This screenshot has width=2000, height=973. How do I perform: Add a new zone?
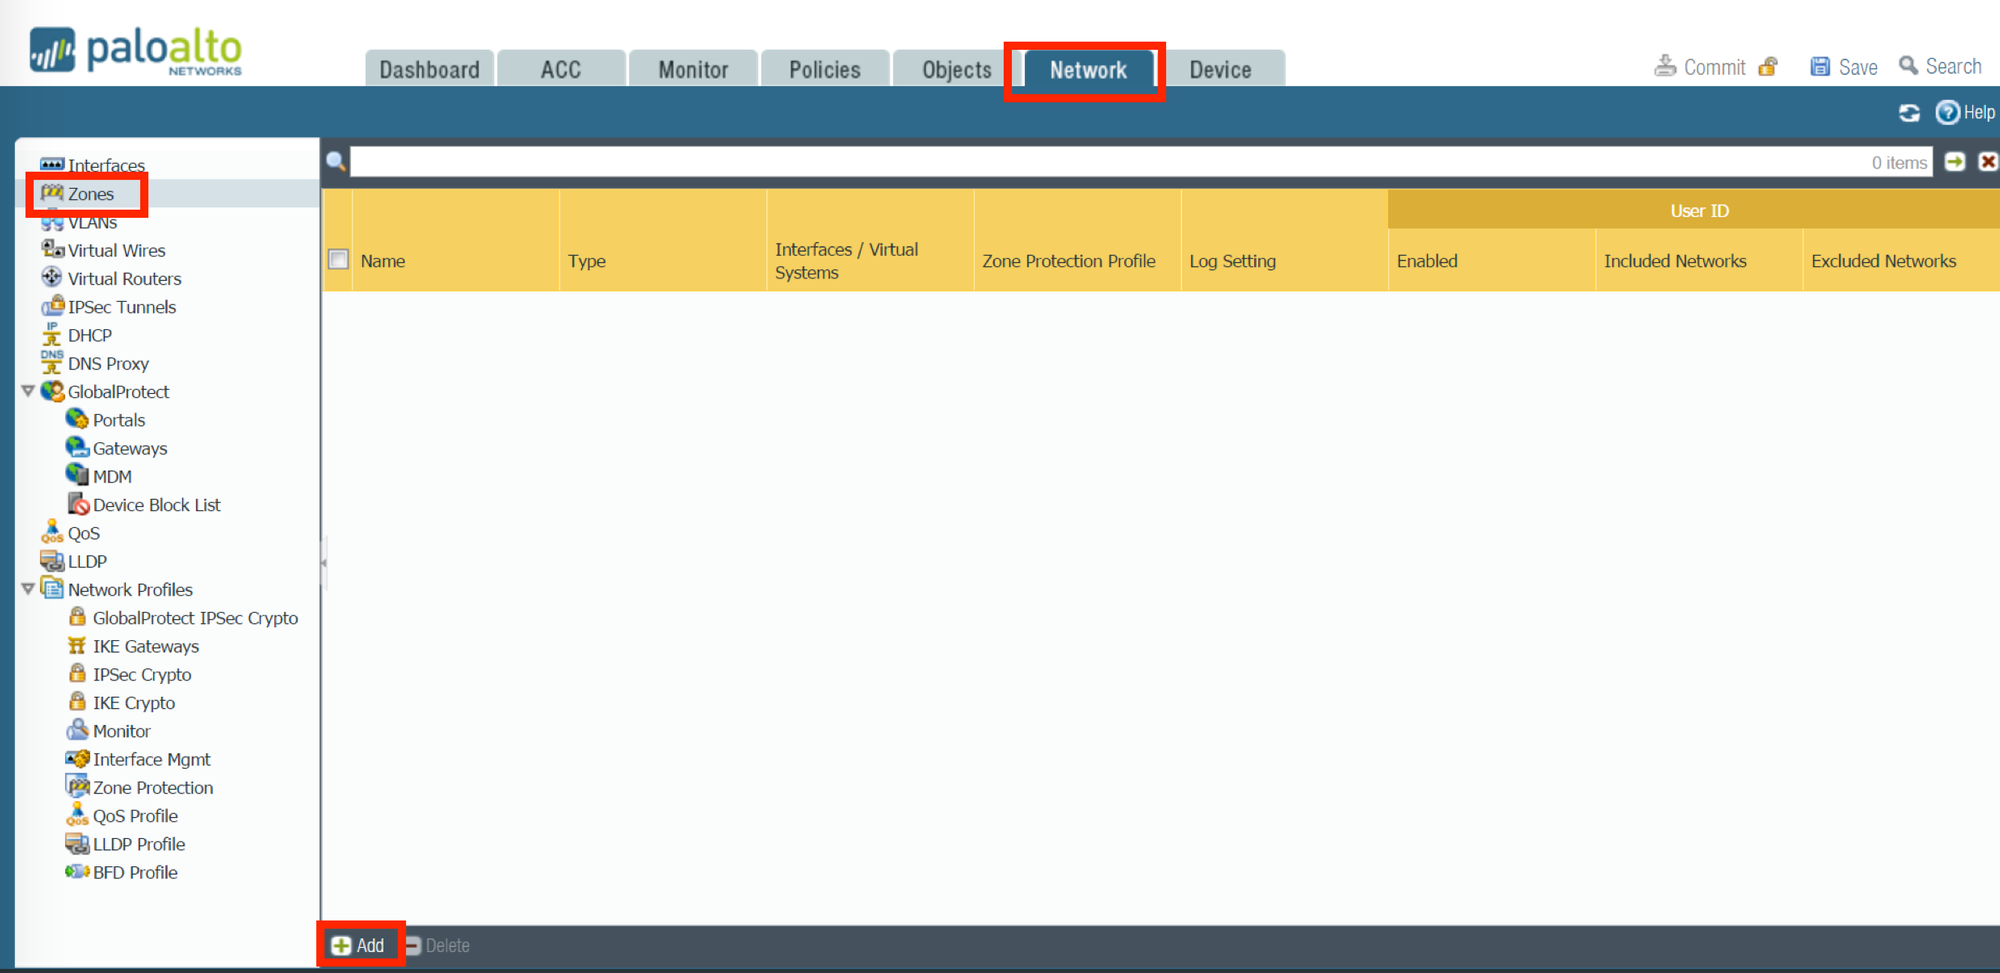coord(359,945)
